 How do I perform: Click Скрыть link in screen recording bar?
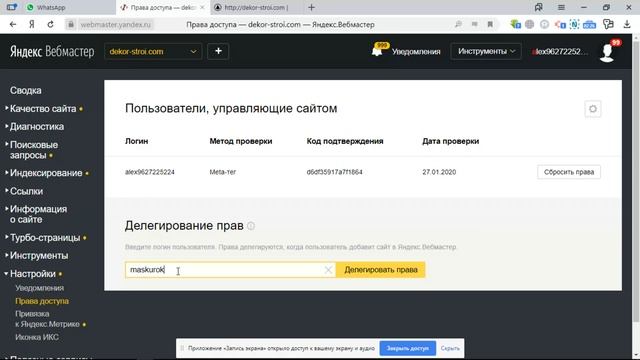pos(450,349)
